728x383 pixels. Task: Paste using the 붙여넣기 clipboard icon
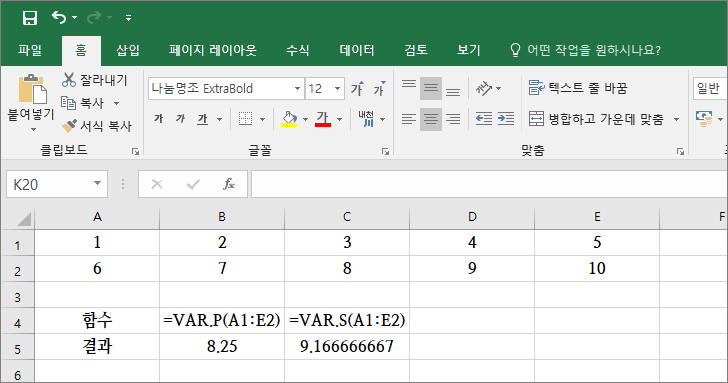32,89
